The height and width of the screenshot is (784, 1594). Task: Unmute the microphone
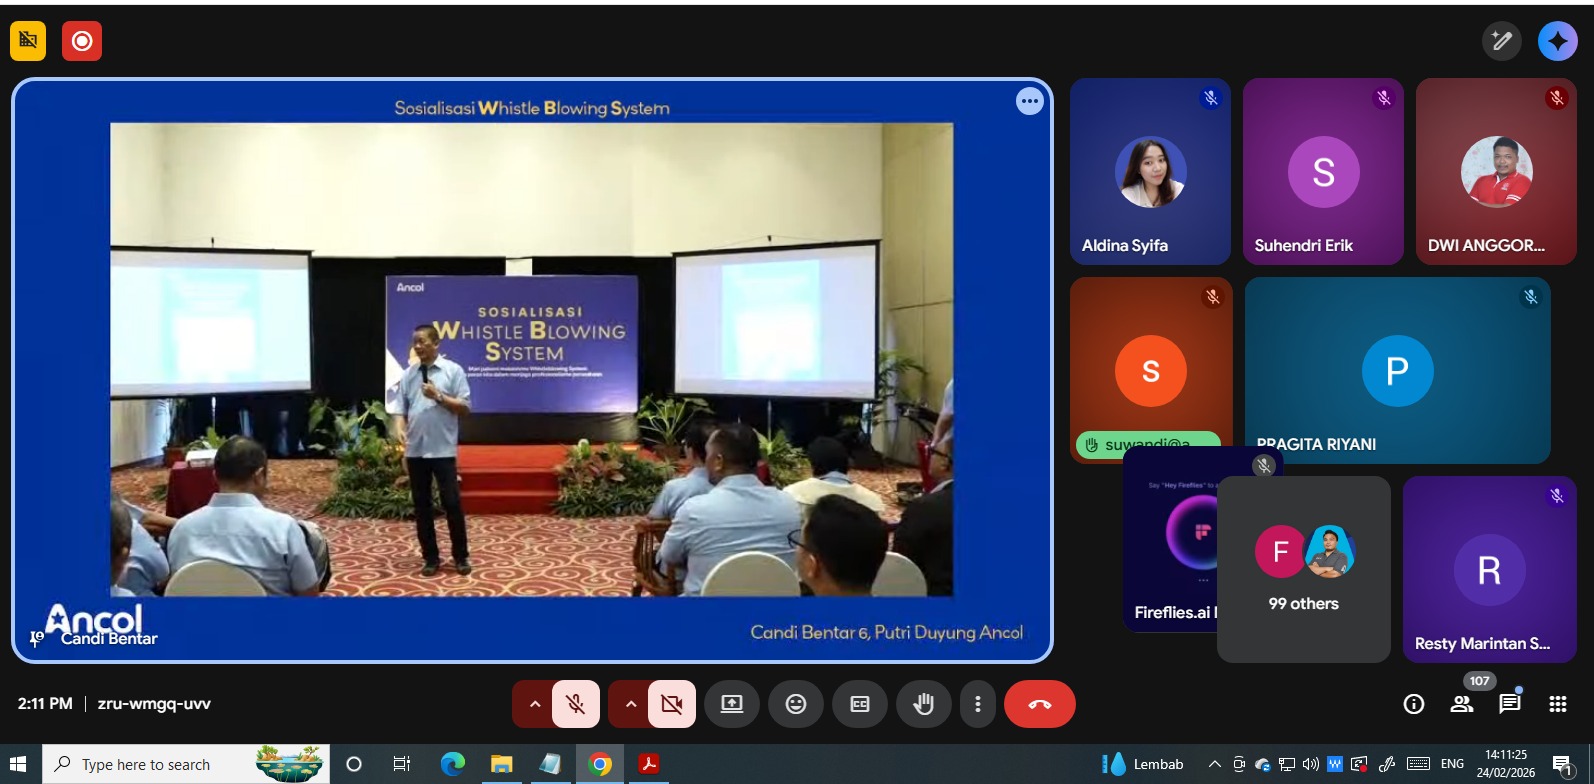pyautogui.click(x=576, y=704)
